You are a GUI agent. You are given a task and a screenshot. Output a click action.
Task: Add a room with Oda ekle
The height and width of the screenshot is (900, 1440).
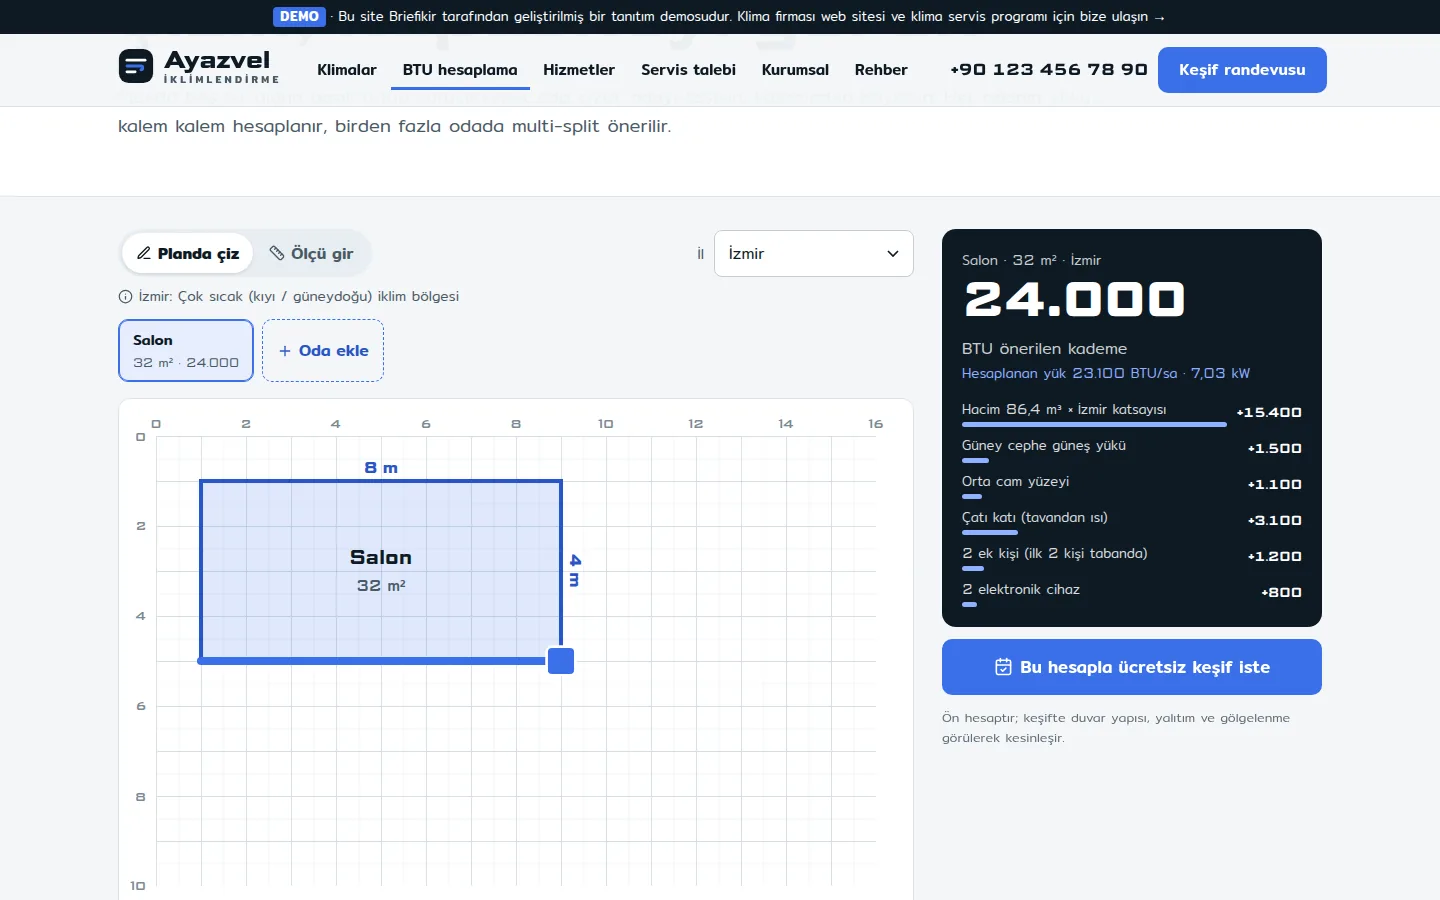[x=323, y=351]
